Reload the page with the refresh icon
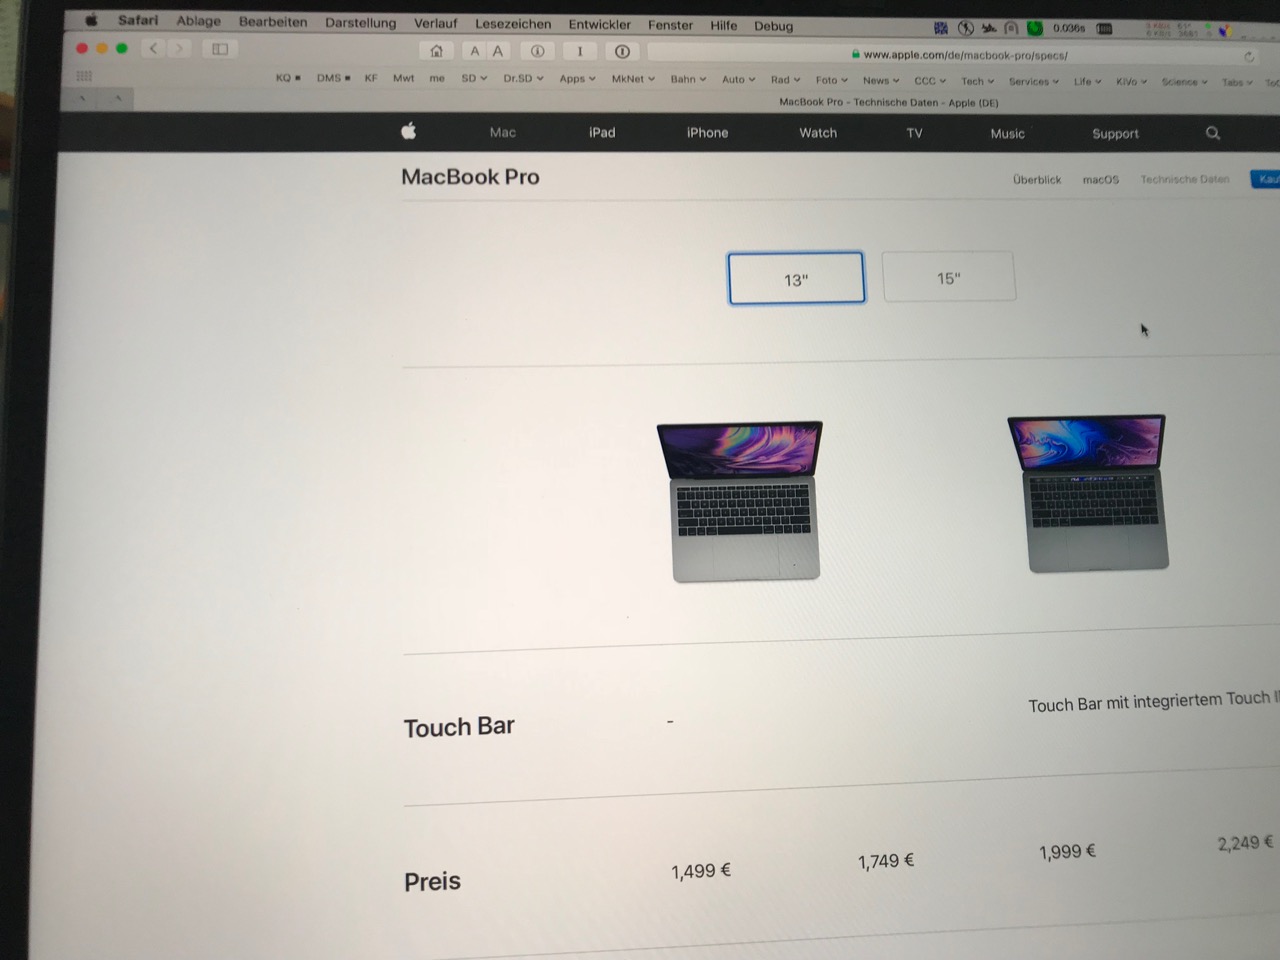The image size is (1280, 960). click(x=1249, y=56)
